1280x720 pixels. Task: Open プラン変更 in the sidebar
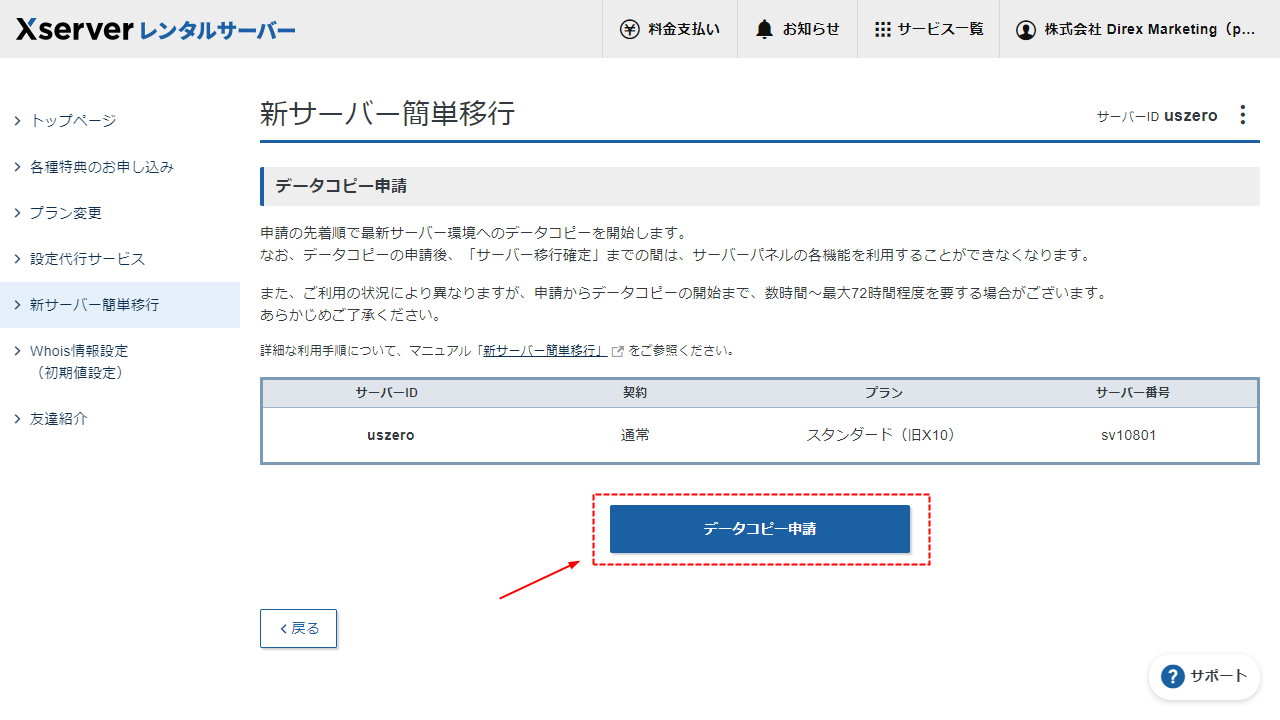[x=120, y=213]
